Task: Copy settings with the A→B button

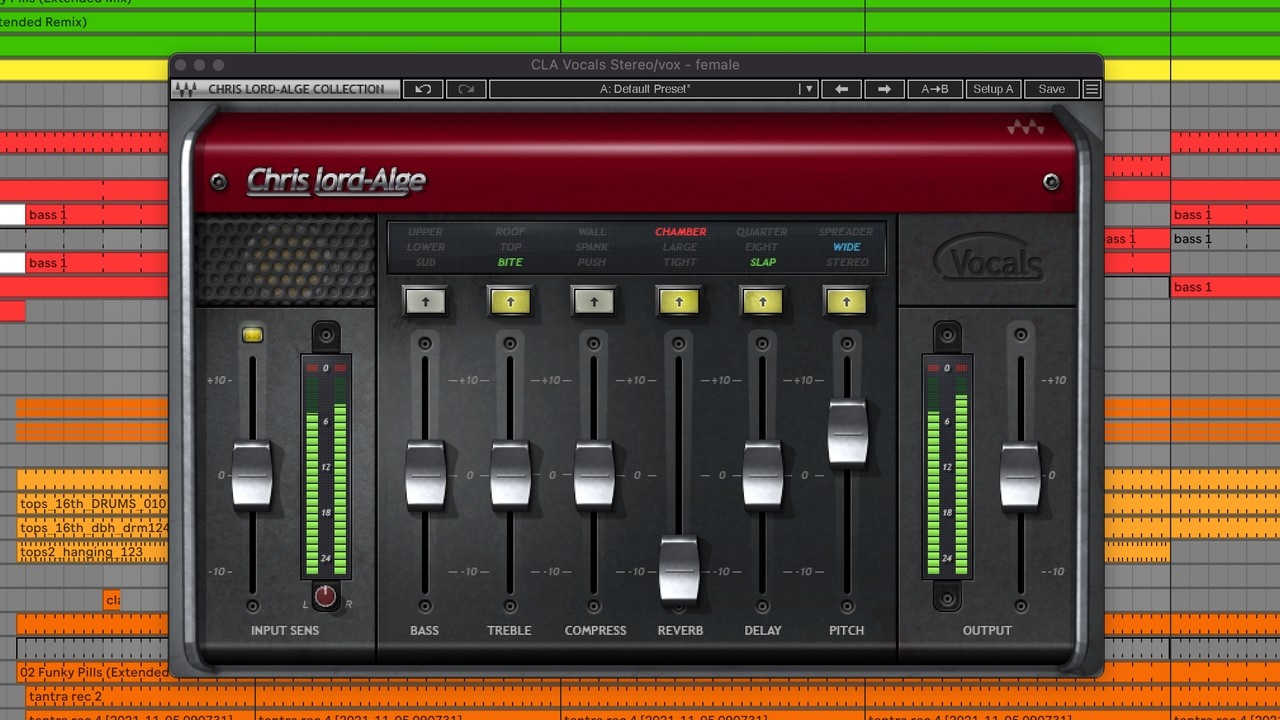Action: point(935,89)
